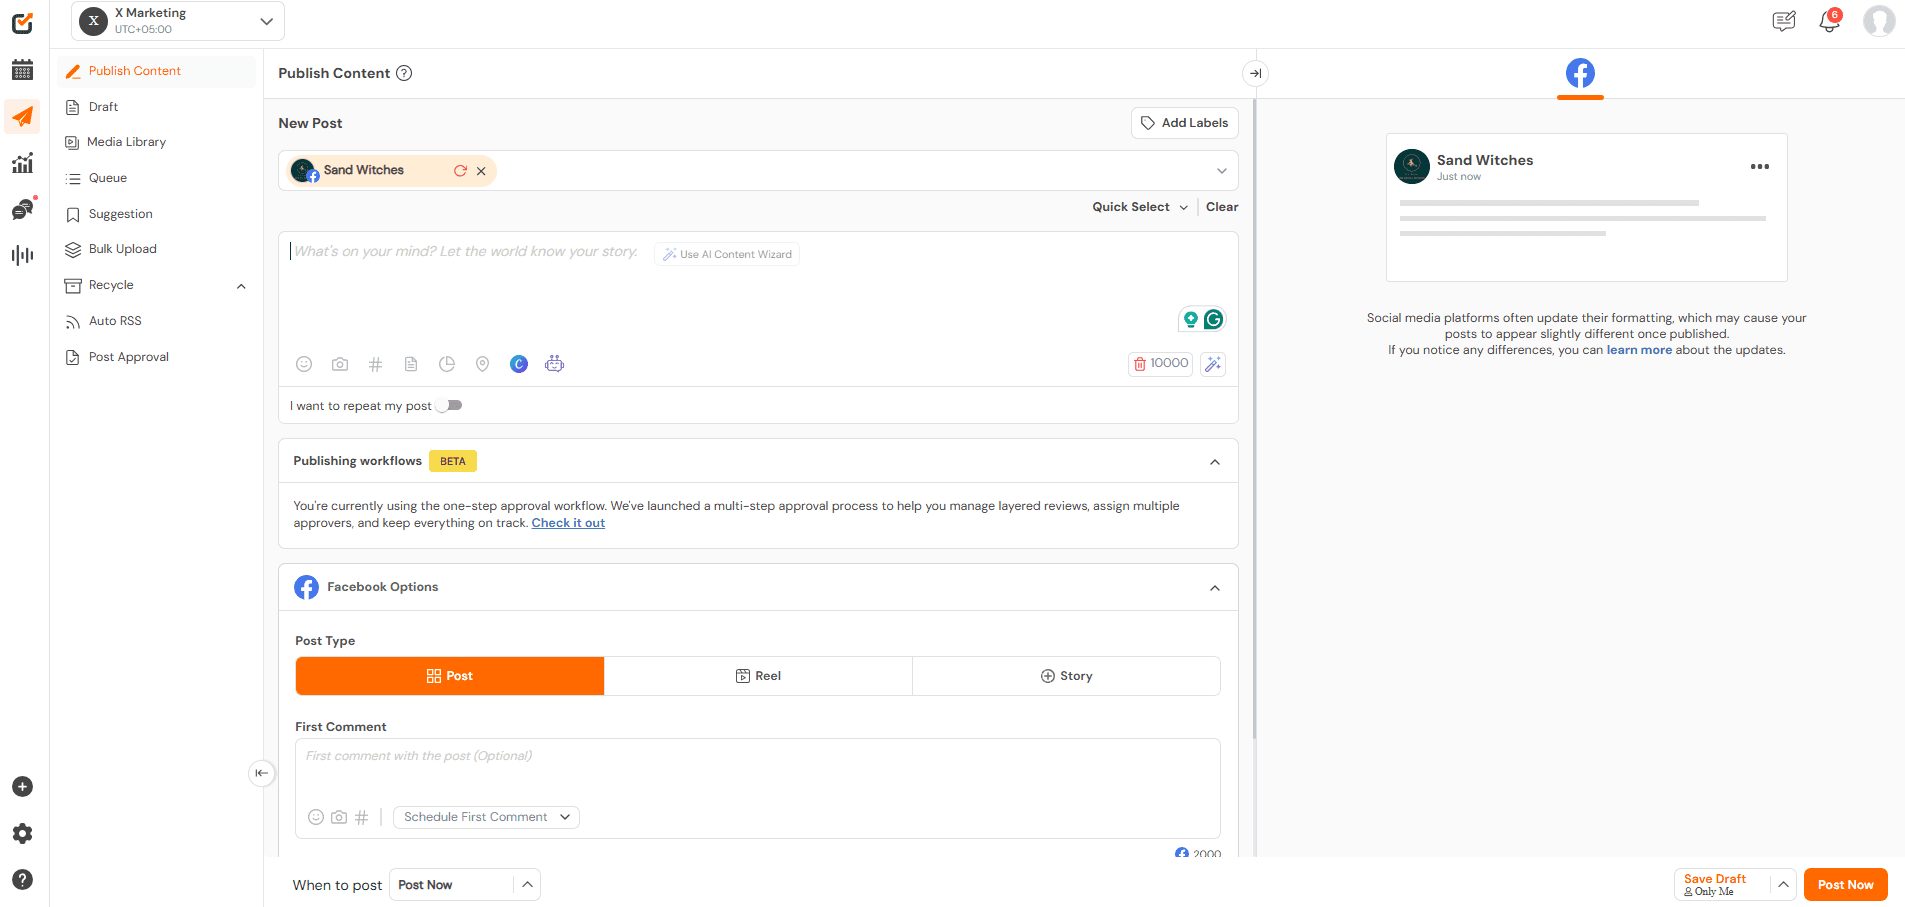This screenshot has height=907, width=1905.
Task: Collapse the Facebook Options section
Action: (1215, 587)
